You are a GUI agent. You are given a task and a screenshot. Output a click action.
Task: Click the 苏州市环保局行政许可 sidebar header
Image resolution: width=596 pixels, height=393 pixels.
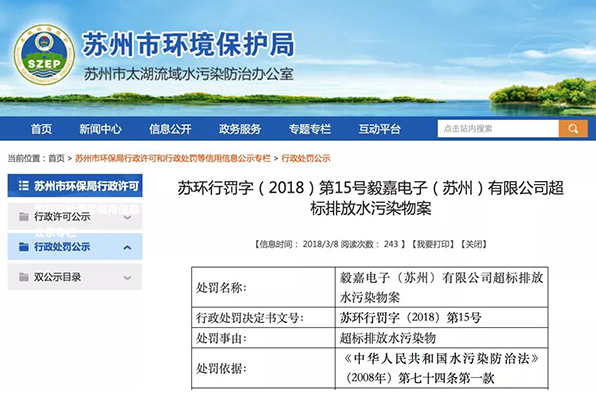(x=75, y=185)
